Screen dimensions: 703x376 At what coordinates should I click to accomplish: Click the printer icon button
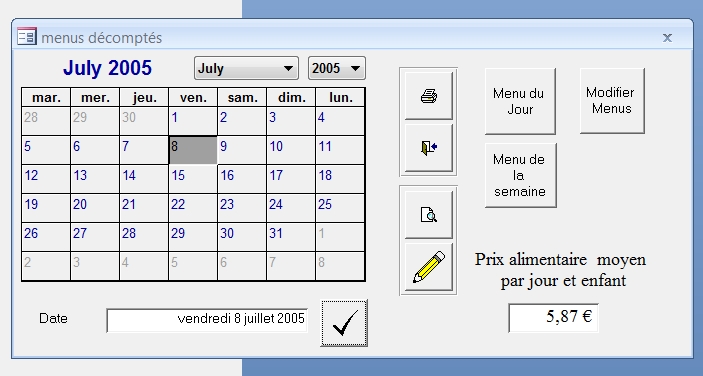429,95
